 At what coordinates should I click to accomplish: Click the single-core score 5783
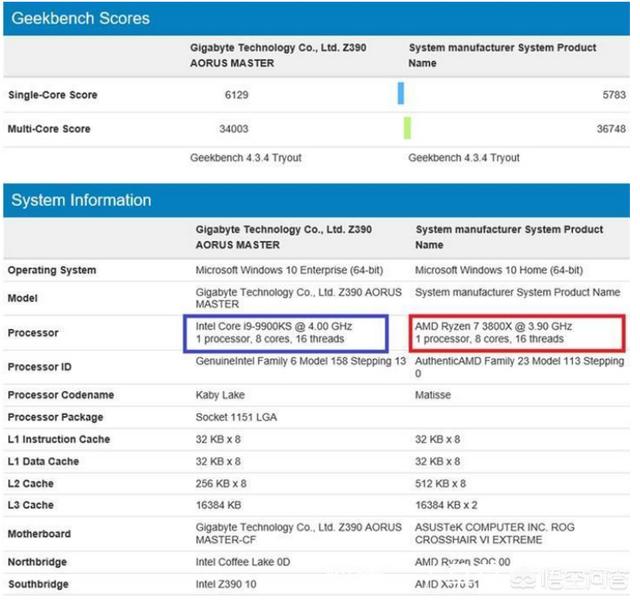pos(614,95)
